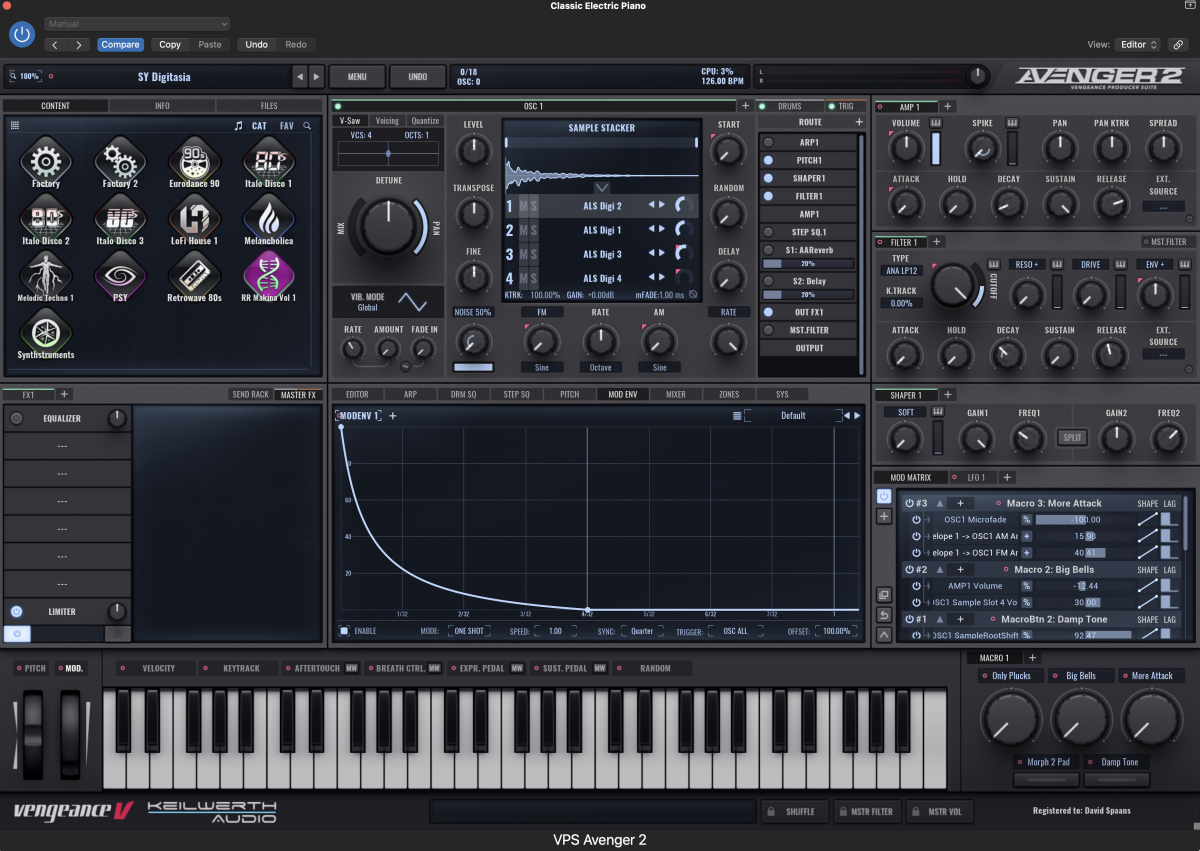Viewport: 1200px width, 851px height.
Task: Click the Compare button
Action: point(120,44)
